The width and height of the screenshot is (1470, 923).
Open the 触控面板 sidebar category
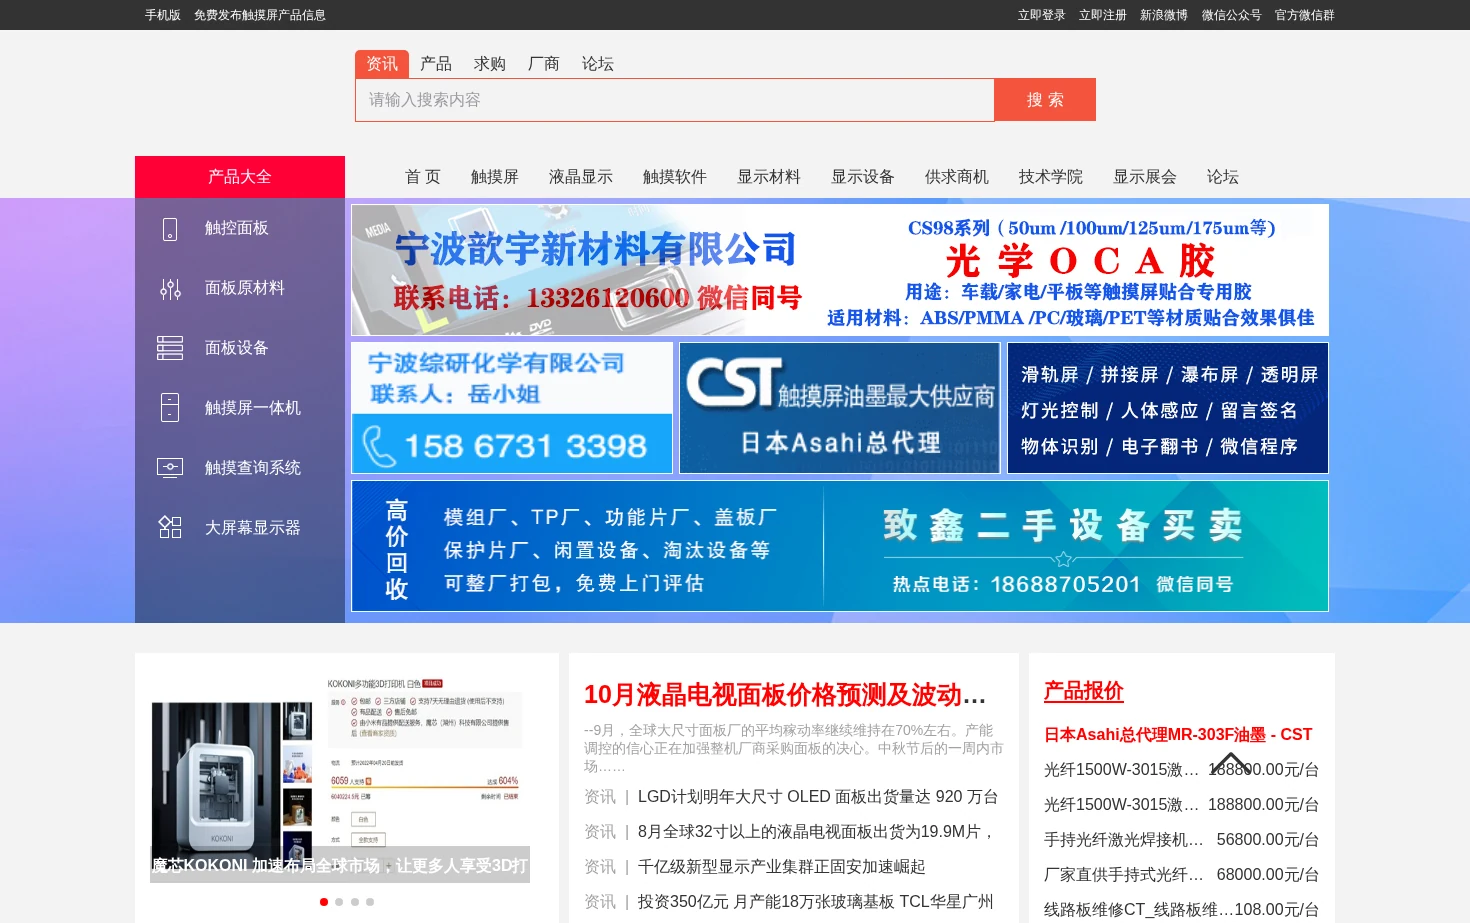click(x=237, y=229)
